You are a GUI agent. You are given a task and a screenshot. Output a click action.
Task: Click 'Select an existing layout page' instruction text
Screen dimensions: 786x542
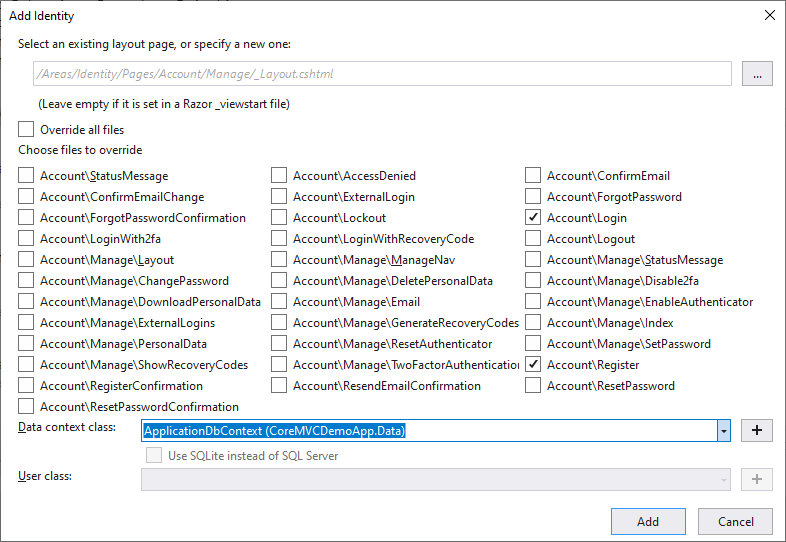coord(154,44)
